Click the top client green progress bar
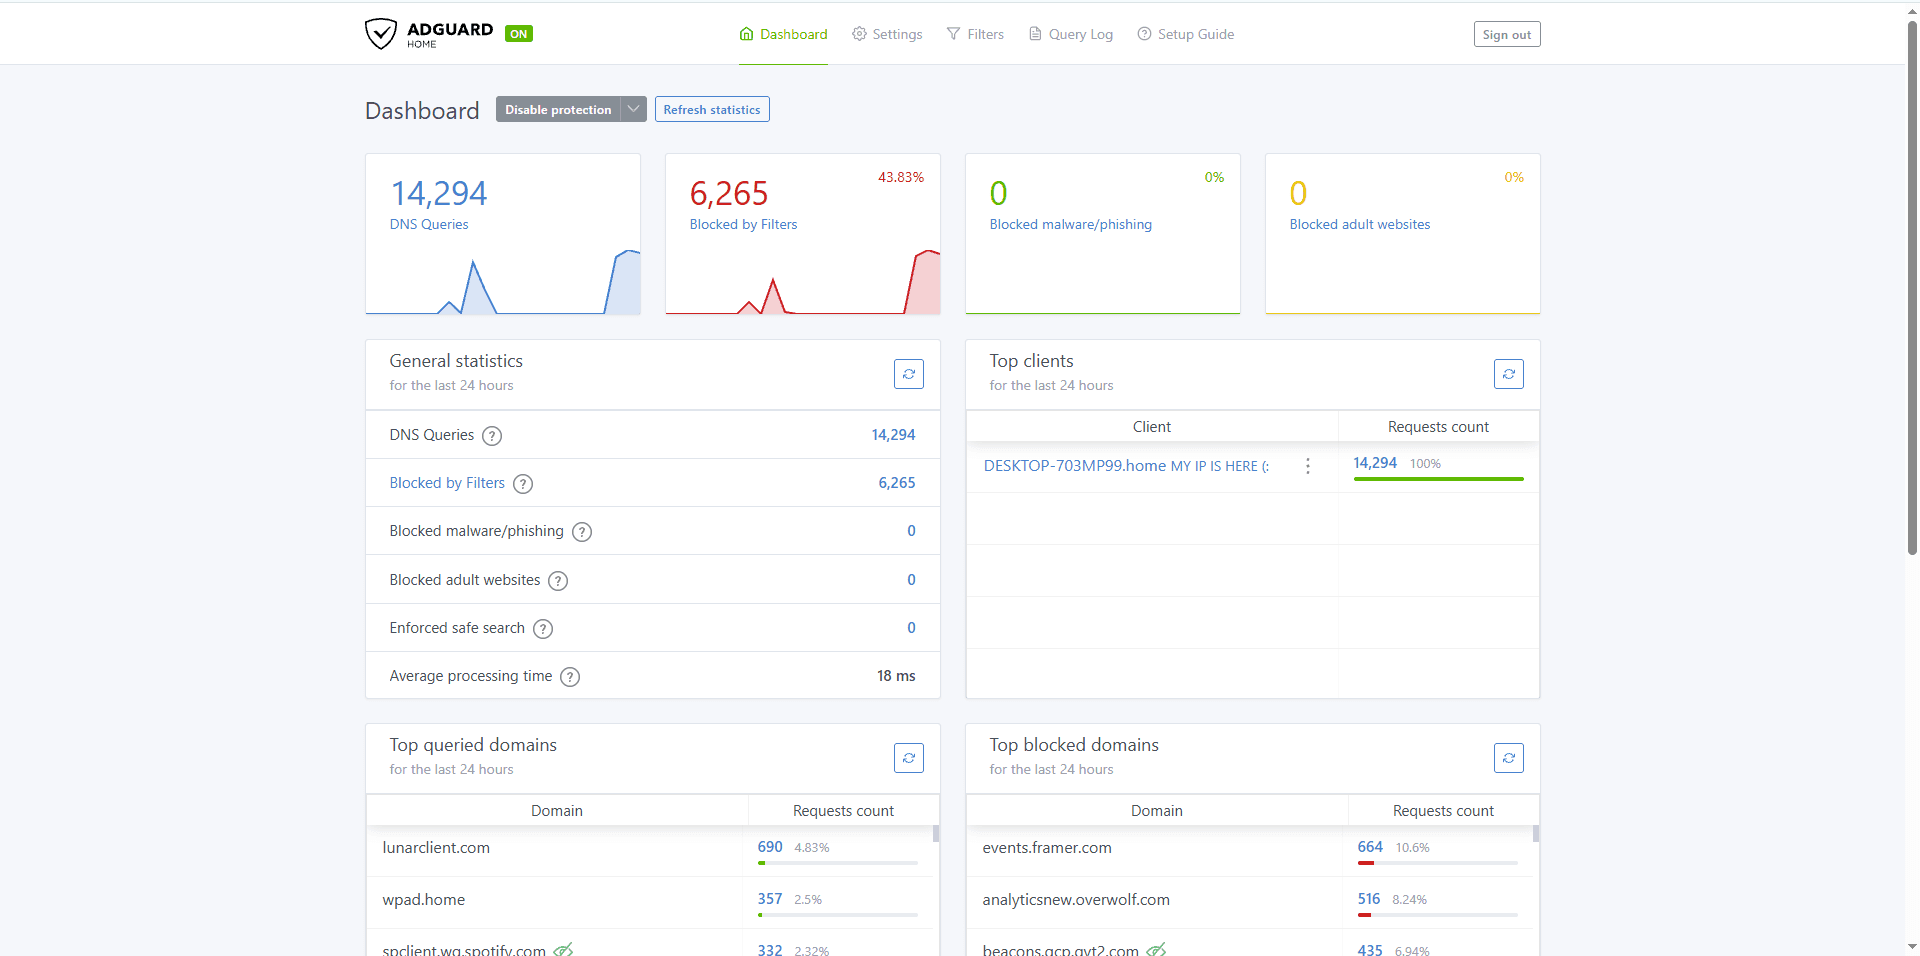This screenshot has height=956, width=1920. 1438,479
